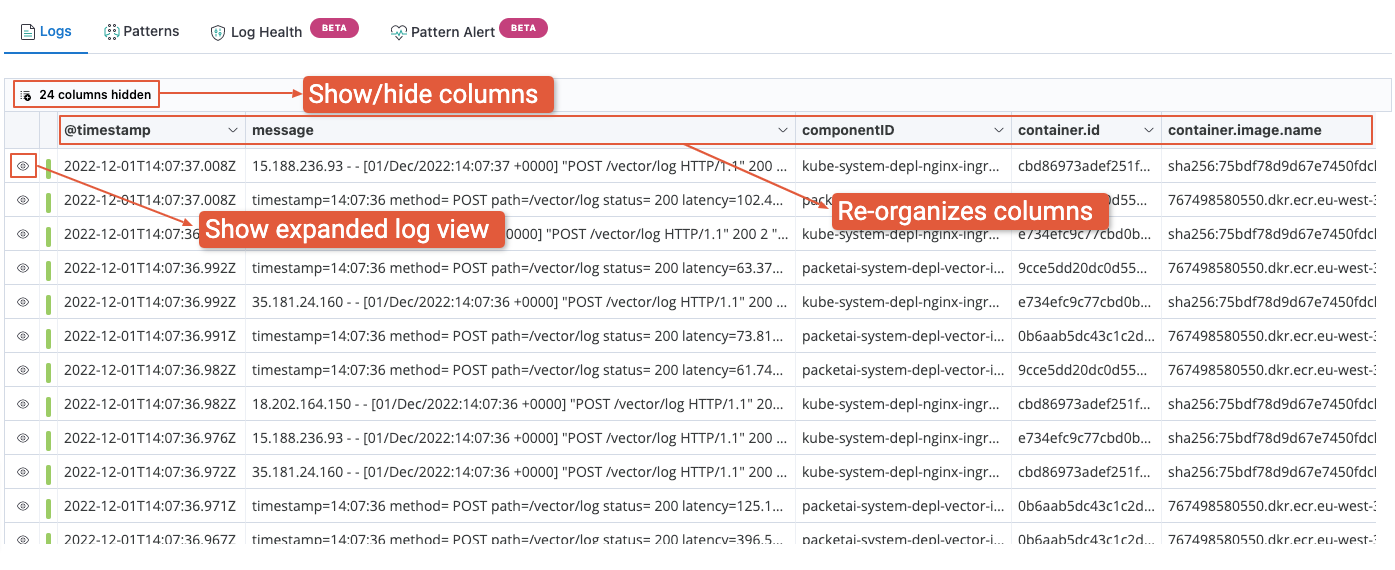Click the Pattern Alert heart icon
Viewport: 1395px width, 570px height.
click(x=399, y=32)
